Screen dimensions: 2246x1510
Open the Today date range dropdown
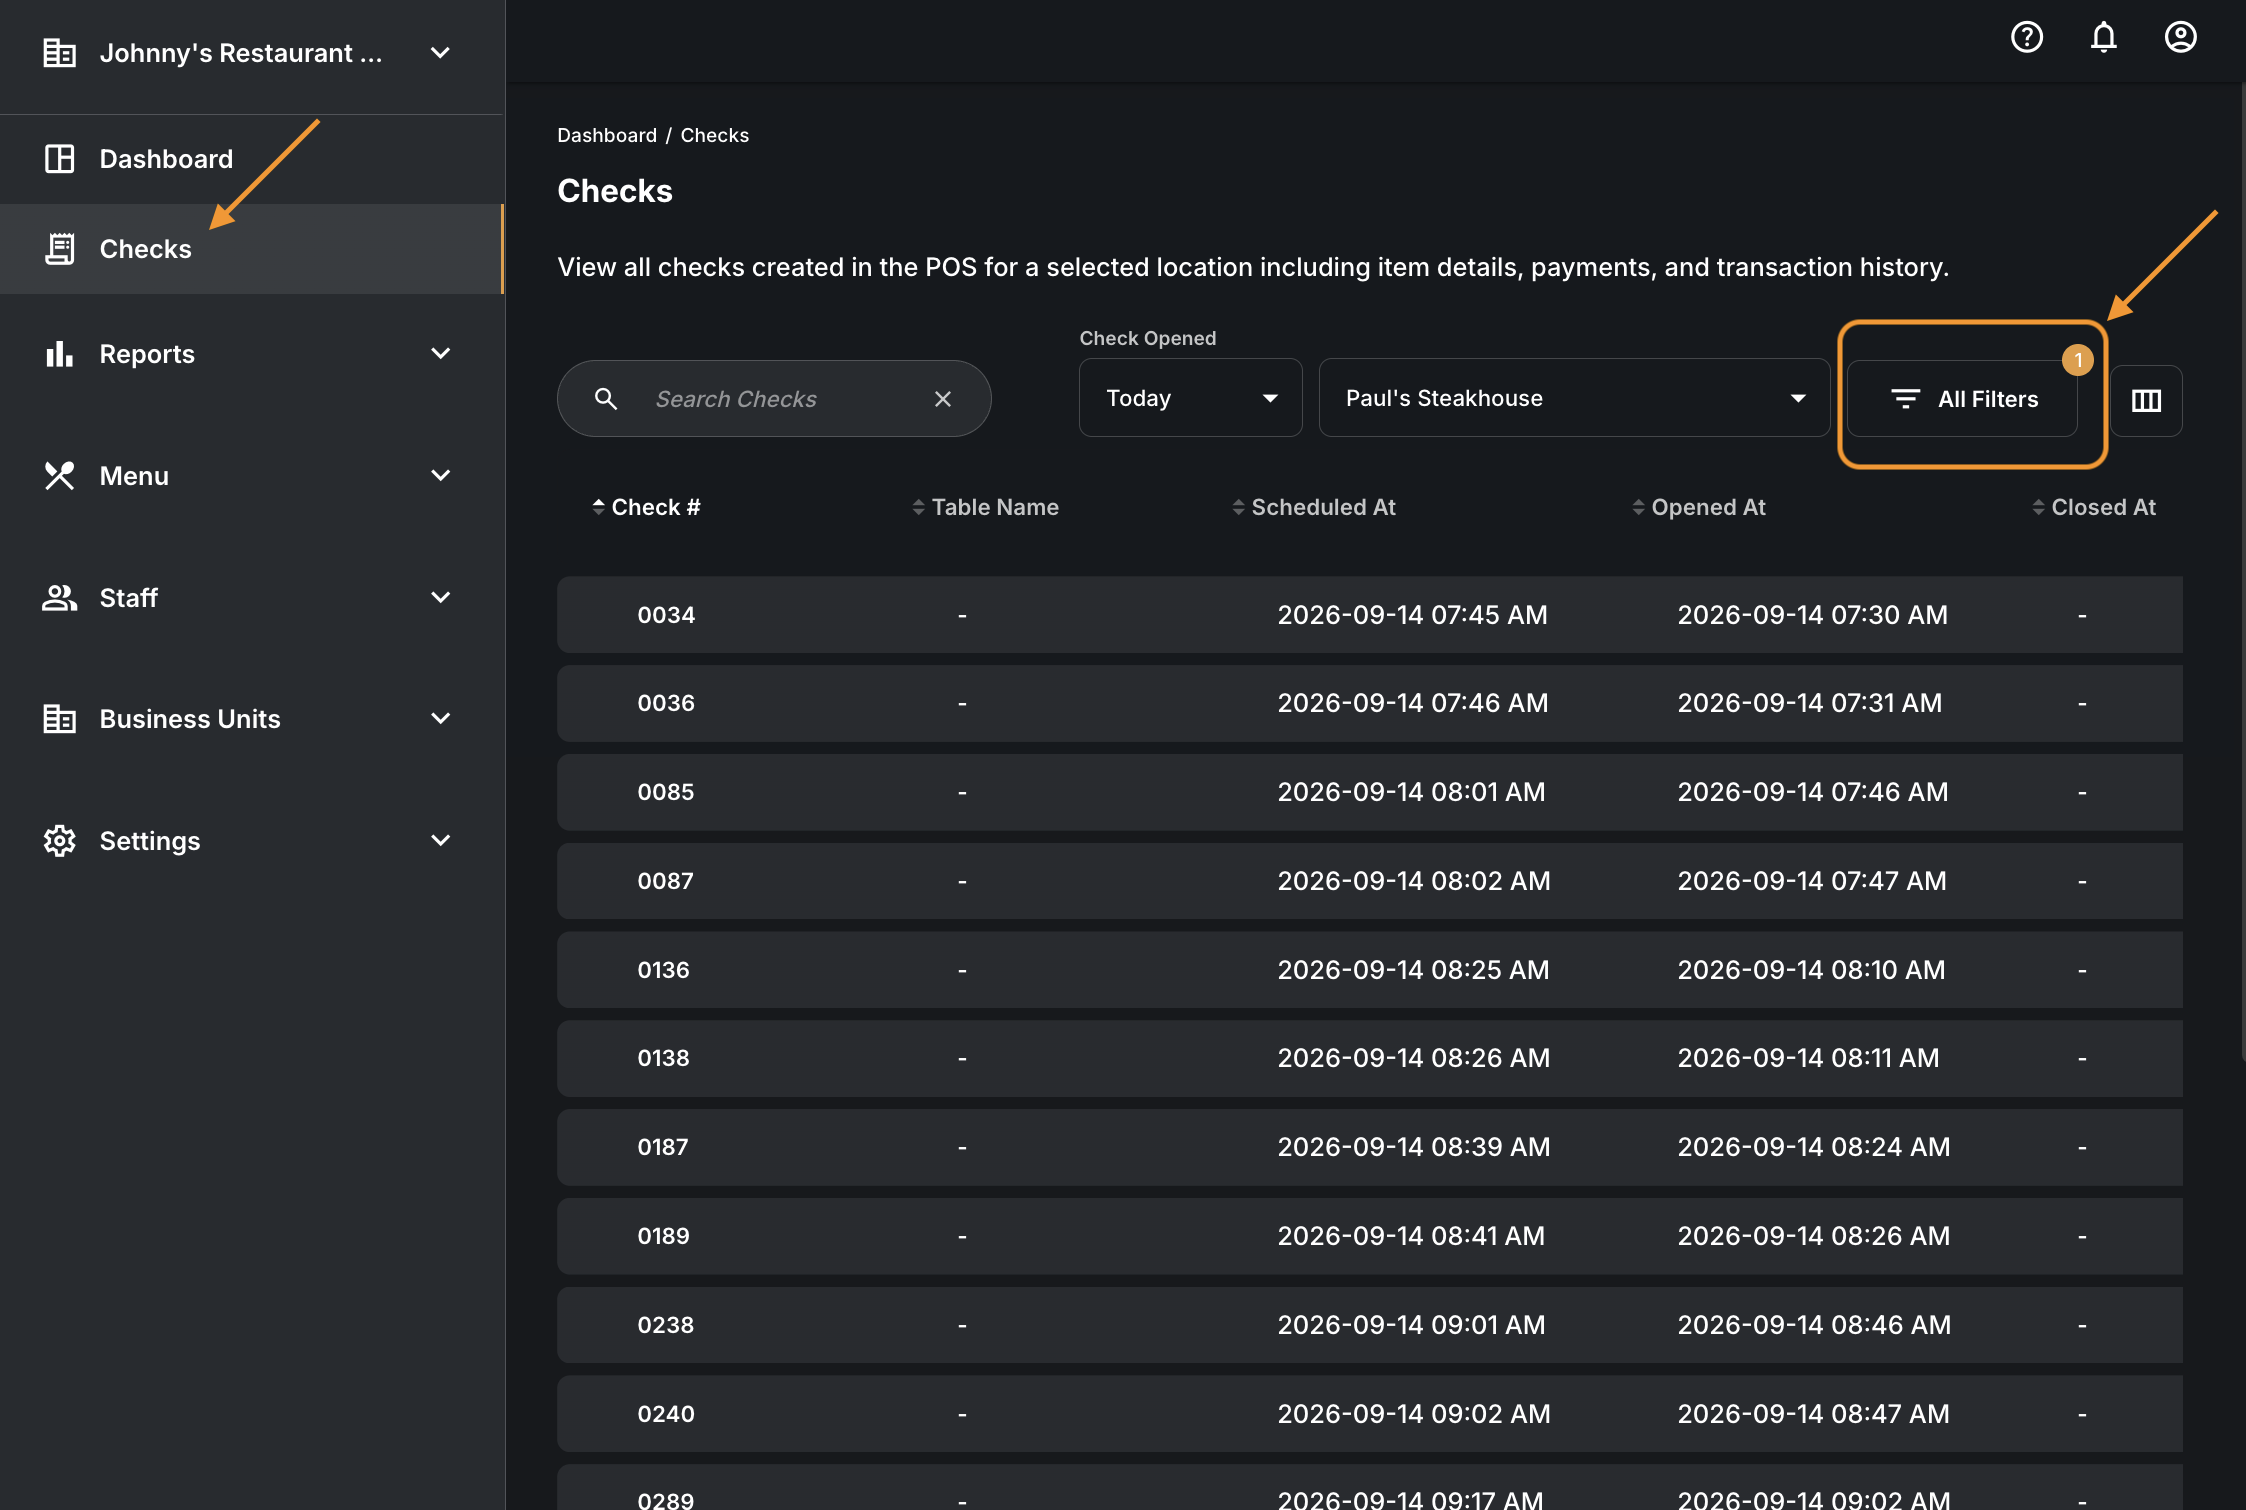point(1190,398)
